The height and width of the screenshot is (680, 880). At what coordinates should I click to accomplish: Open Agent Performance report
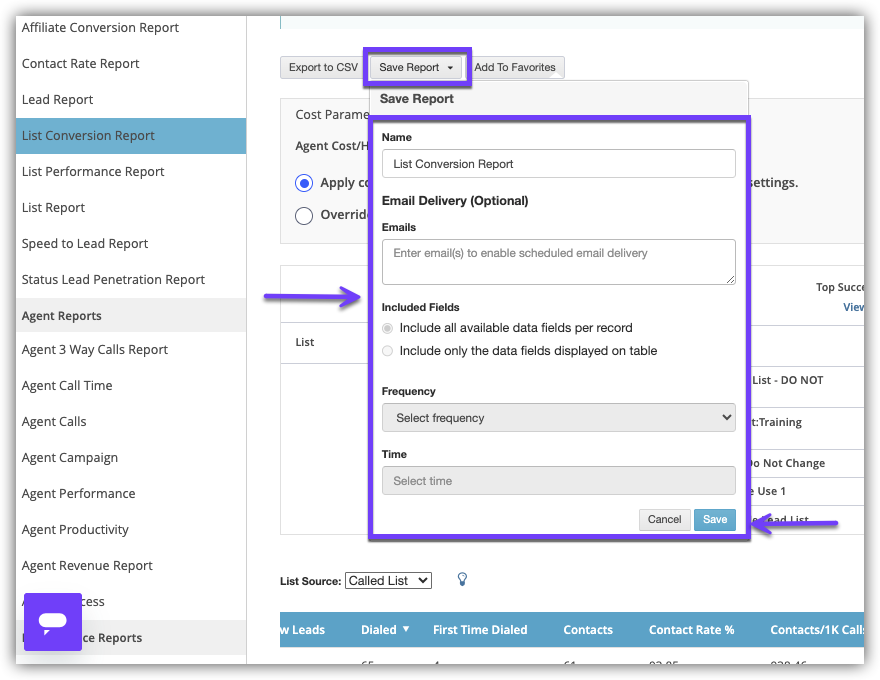point(79,493)
